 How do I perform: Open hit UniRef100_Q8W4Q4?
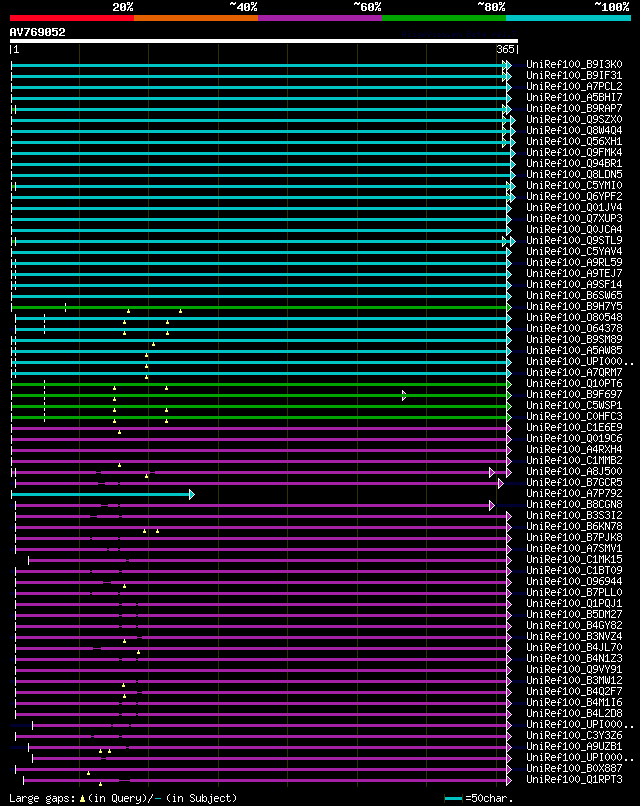tap(574, 131)
